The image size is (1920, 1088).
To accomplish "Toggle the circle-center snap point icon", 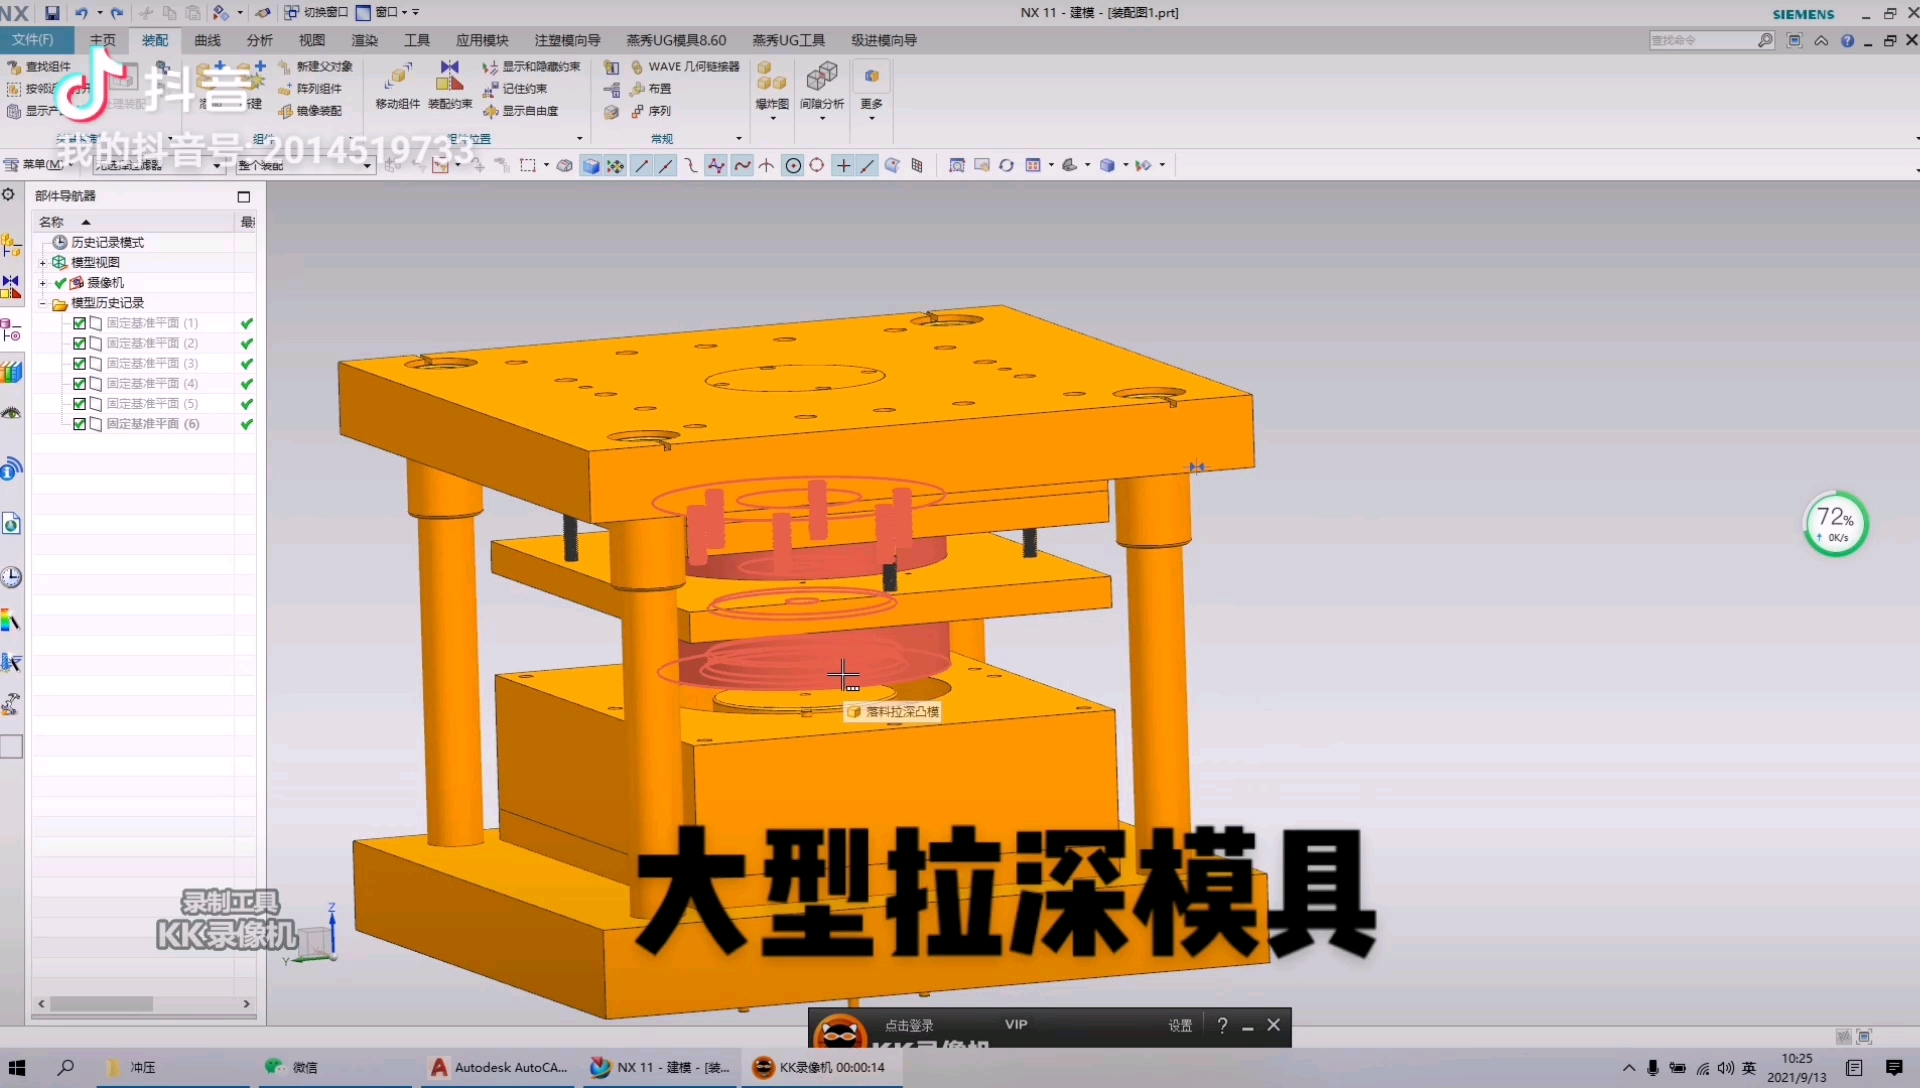I will coord(793,166).
